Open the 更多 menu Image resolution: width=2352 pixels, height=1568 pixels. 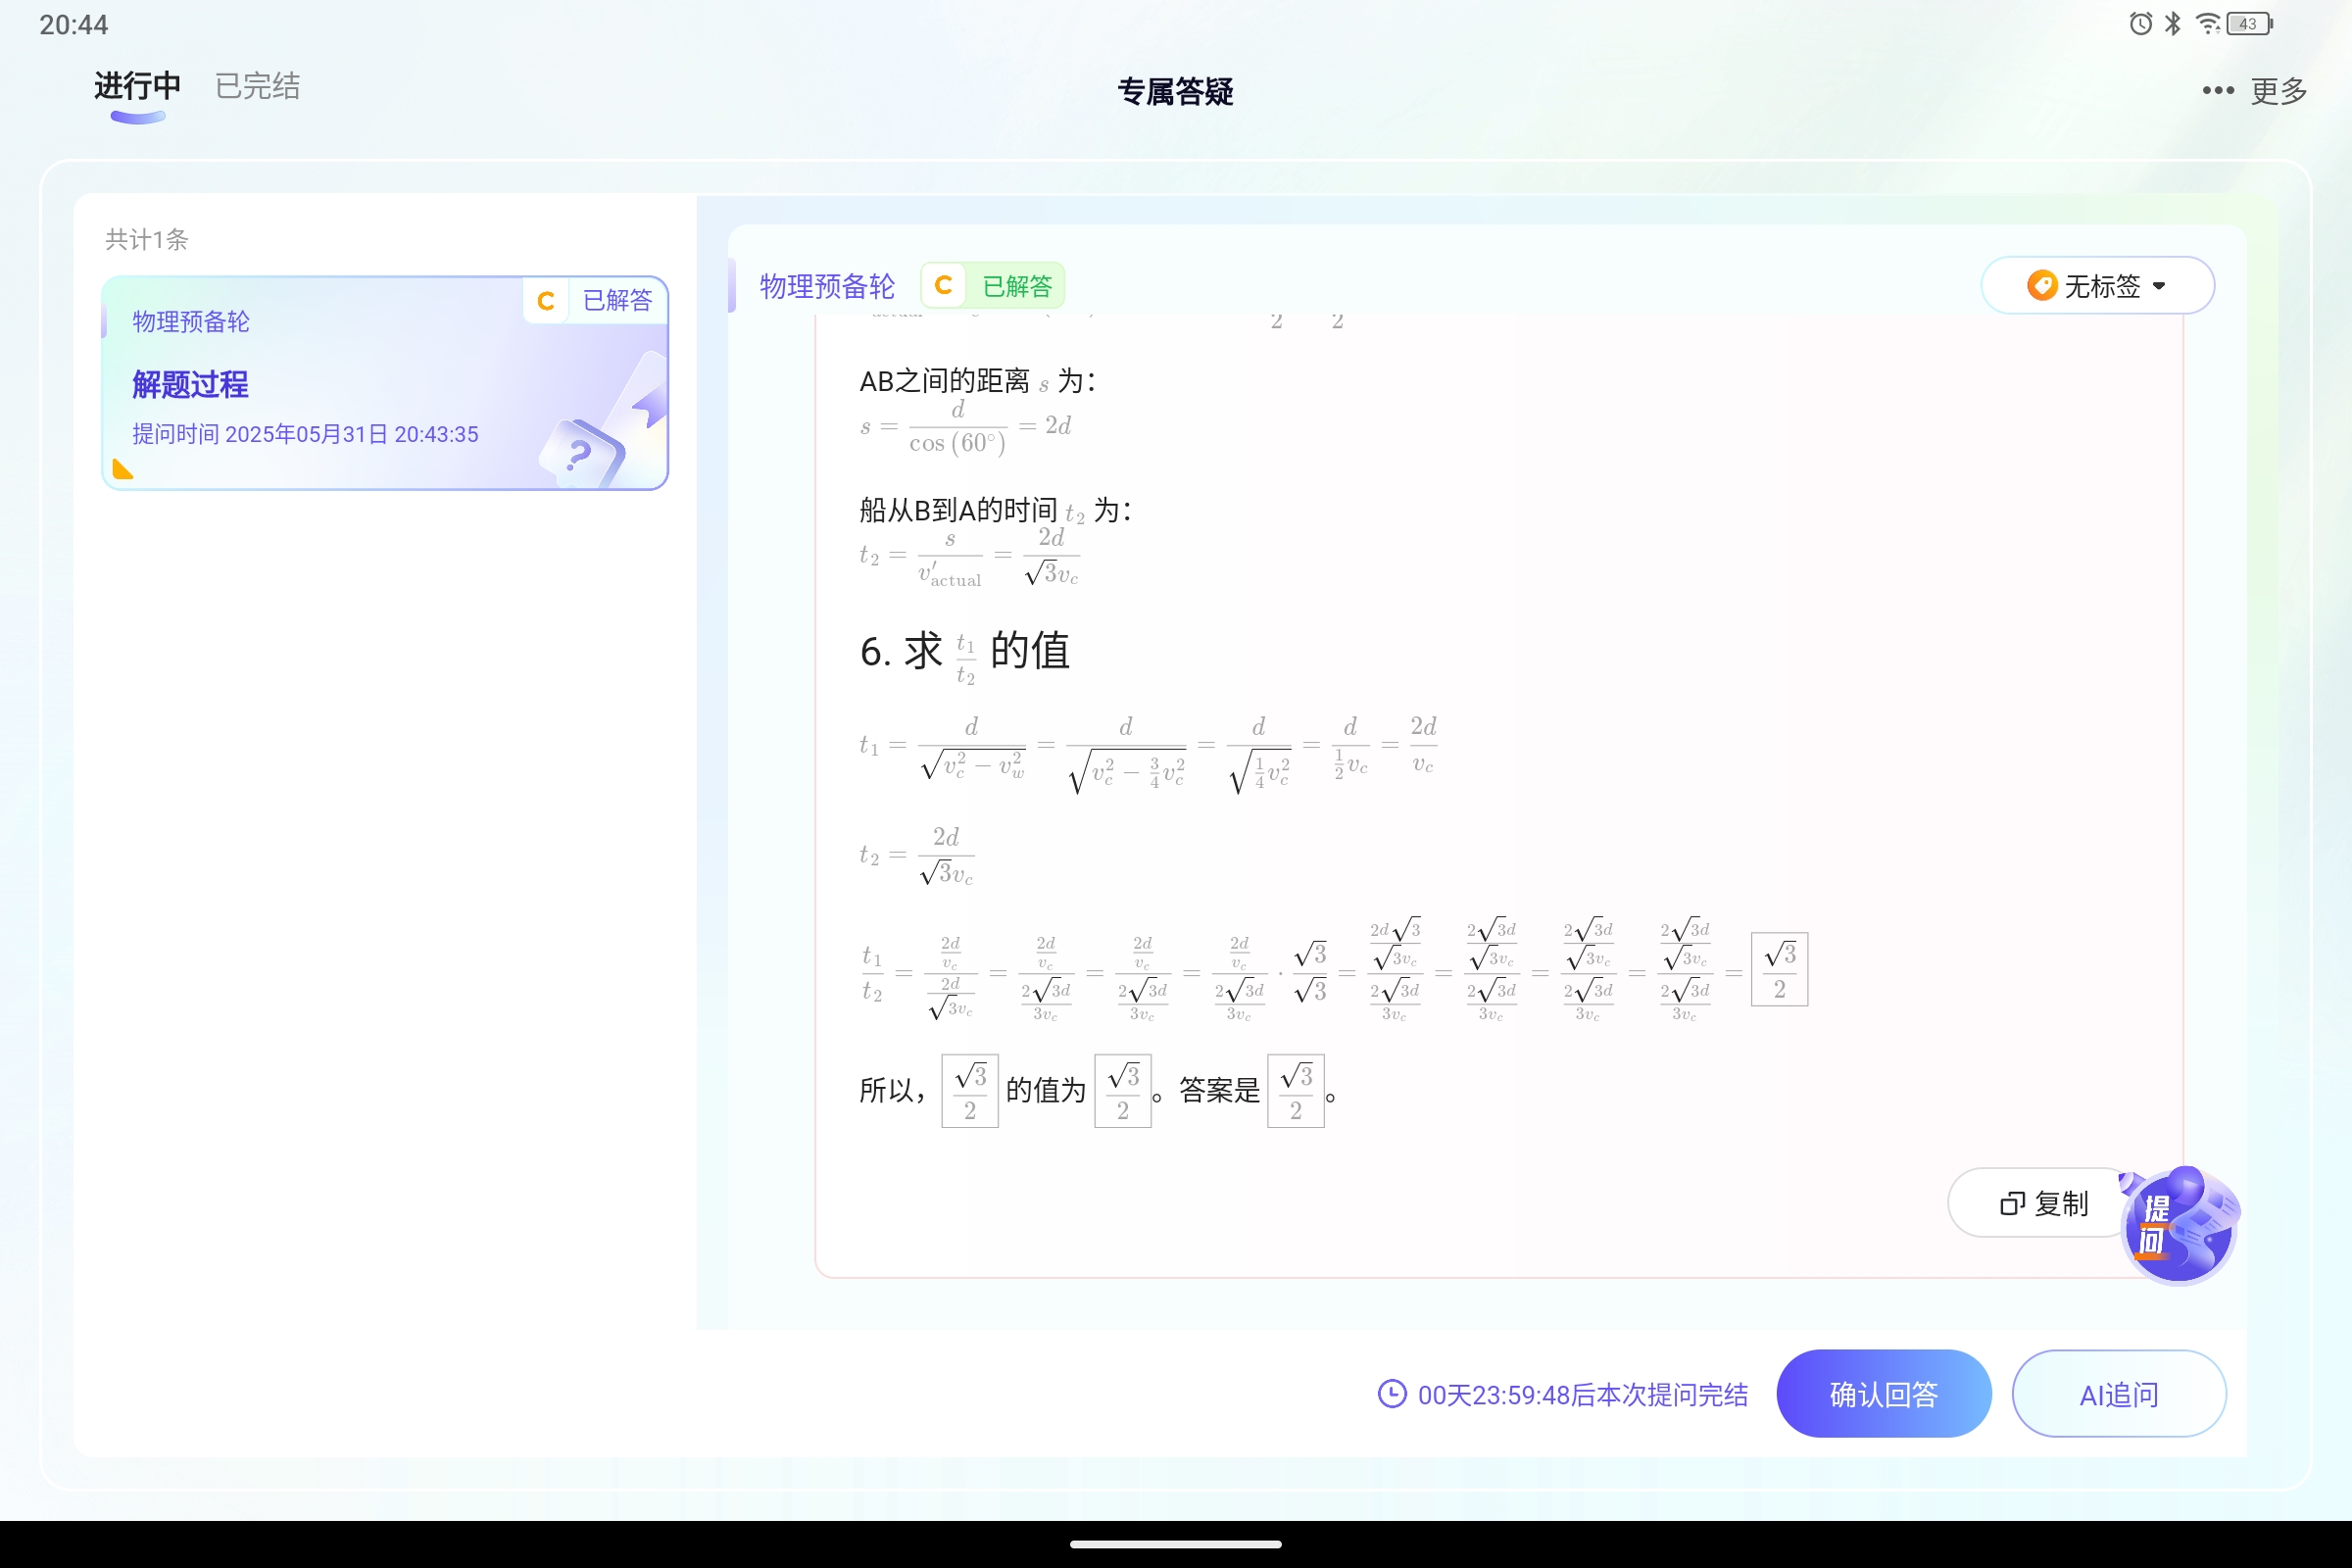tap(2278, 91)
